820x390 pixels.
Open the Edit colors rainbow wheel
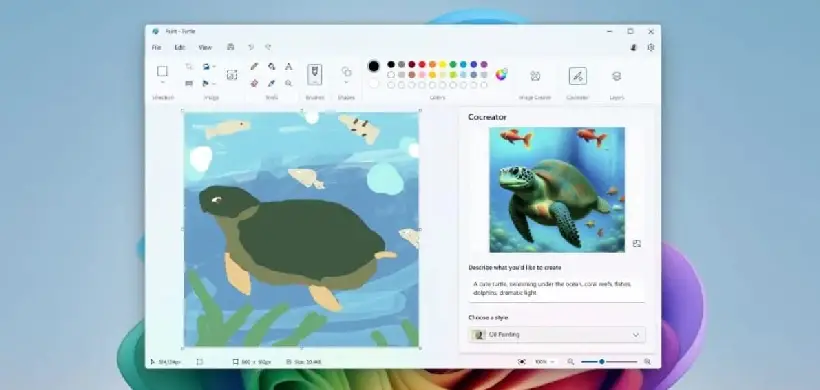tap(502, 75)
